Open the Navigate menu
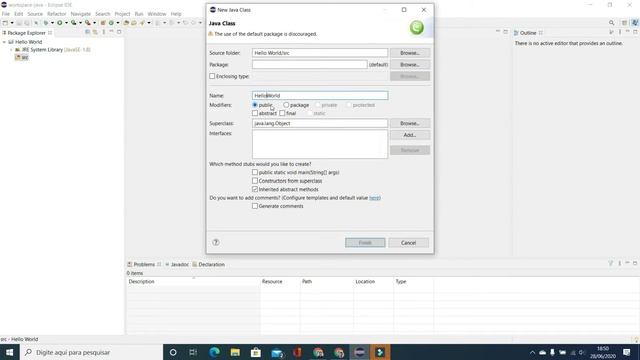The height and width of the screenshot is (360, 640). (x=80, y=14)
